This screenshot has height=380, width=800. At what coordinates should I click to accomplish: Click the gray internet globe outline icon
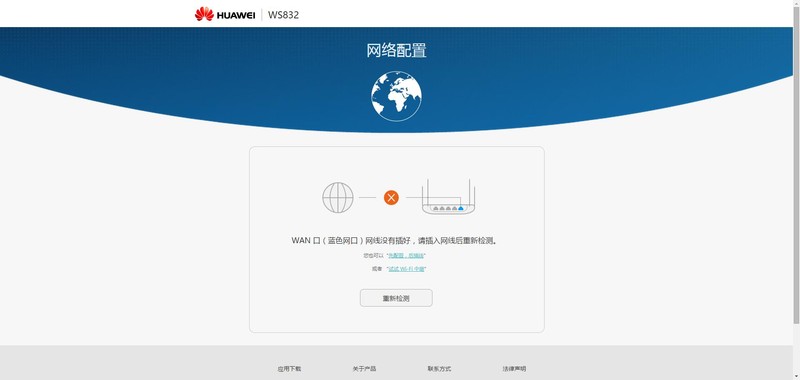[x=338, y=197]
